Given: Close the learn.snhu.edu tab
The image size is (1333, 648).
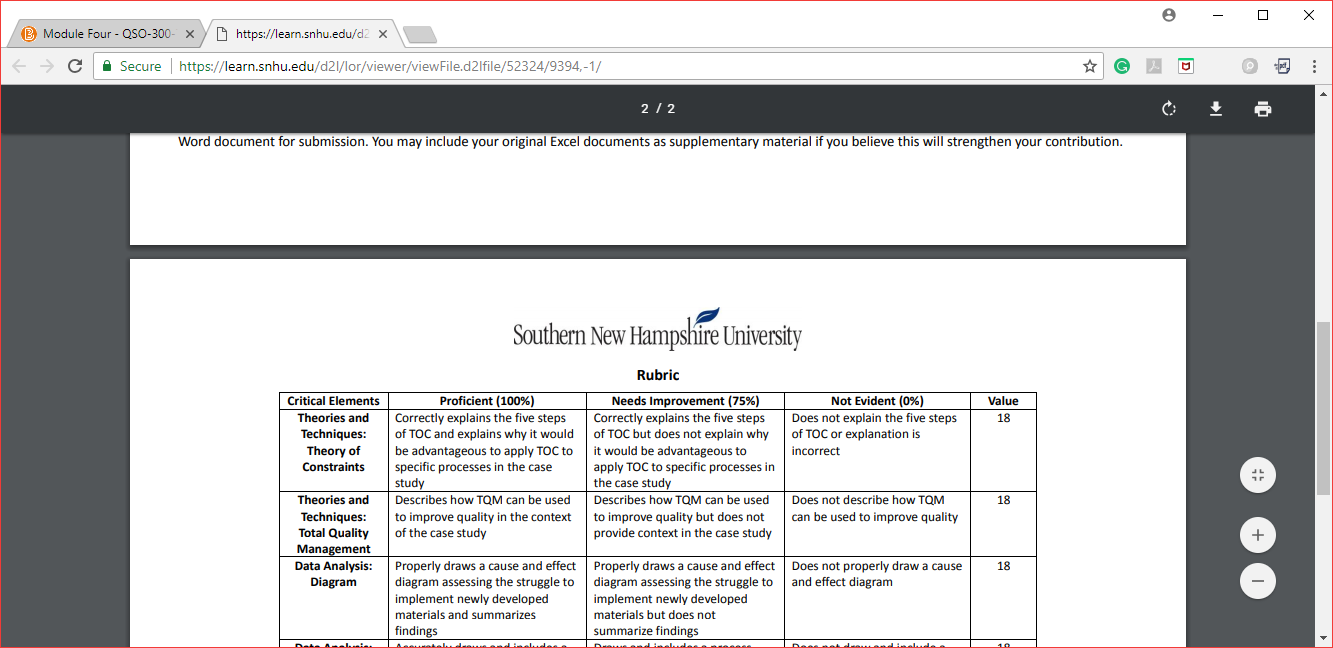Looking at the screenshot, I should coord(383,34).
